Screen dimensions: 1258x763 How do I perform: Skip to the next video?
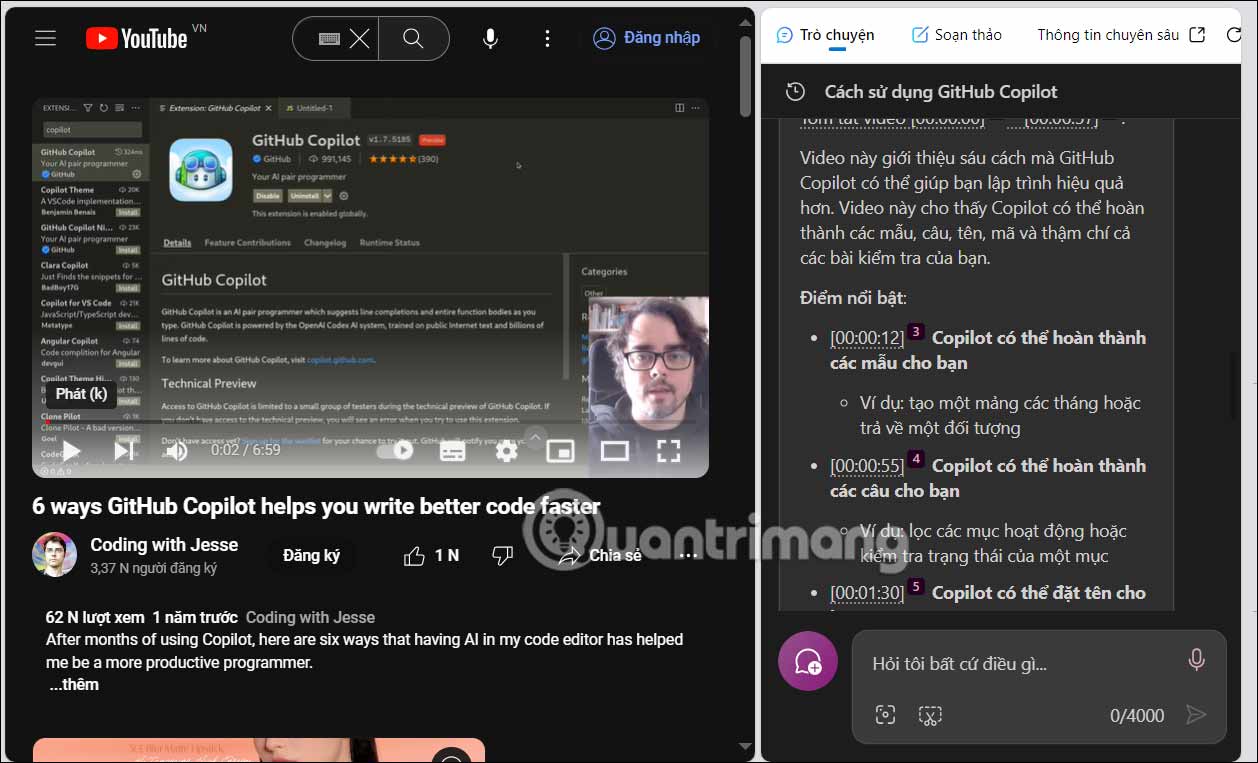(123, 451)
